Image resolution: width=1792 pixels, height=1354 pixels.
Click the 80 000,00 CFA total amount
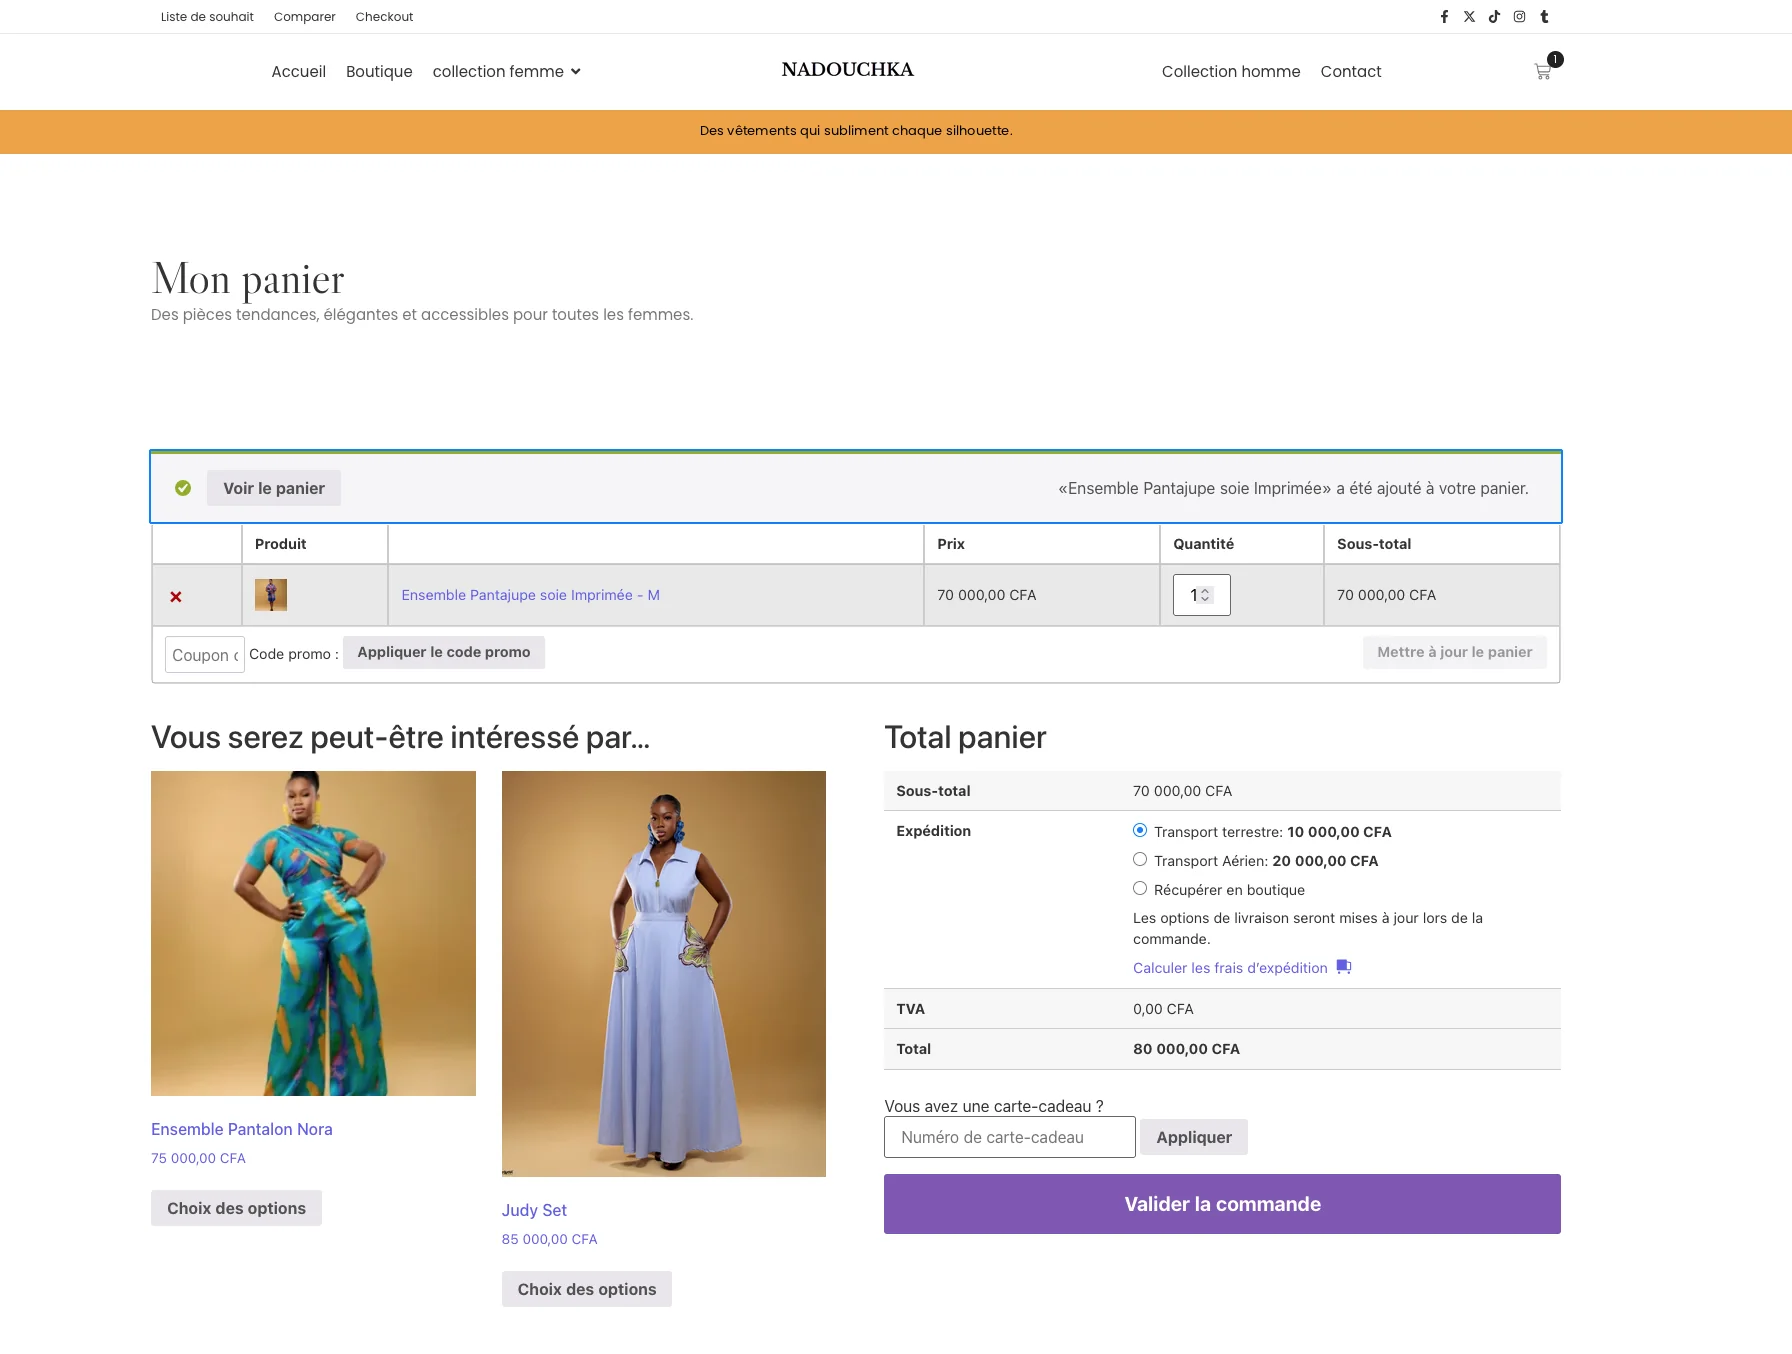pyautogui.click(x=1186, y=1049)
